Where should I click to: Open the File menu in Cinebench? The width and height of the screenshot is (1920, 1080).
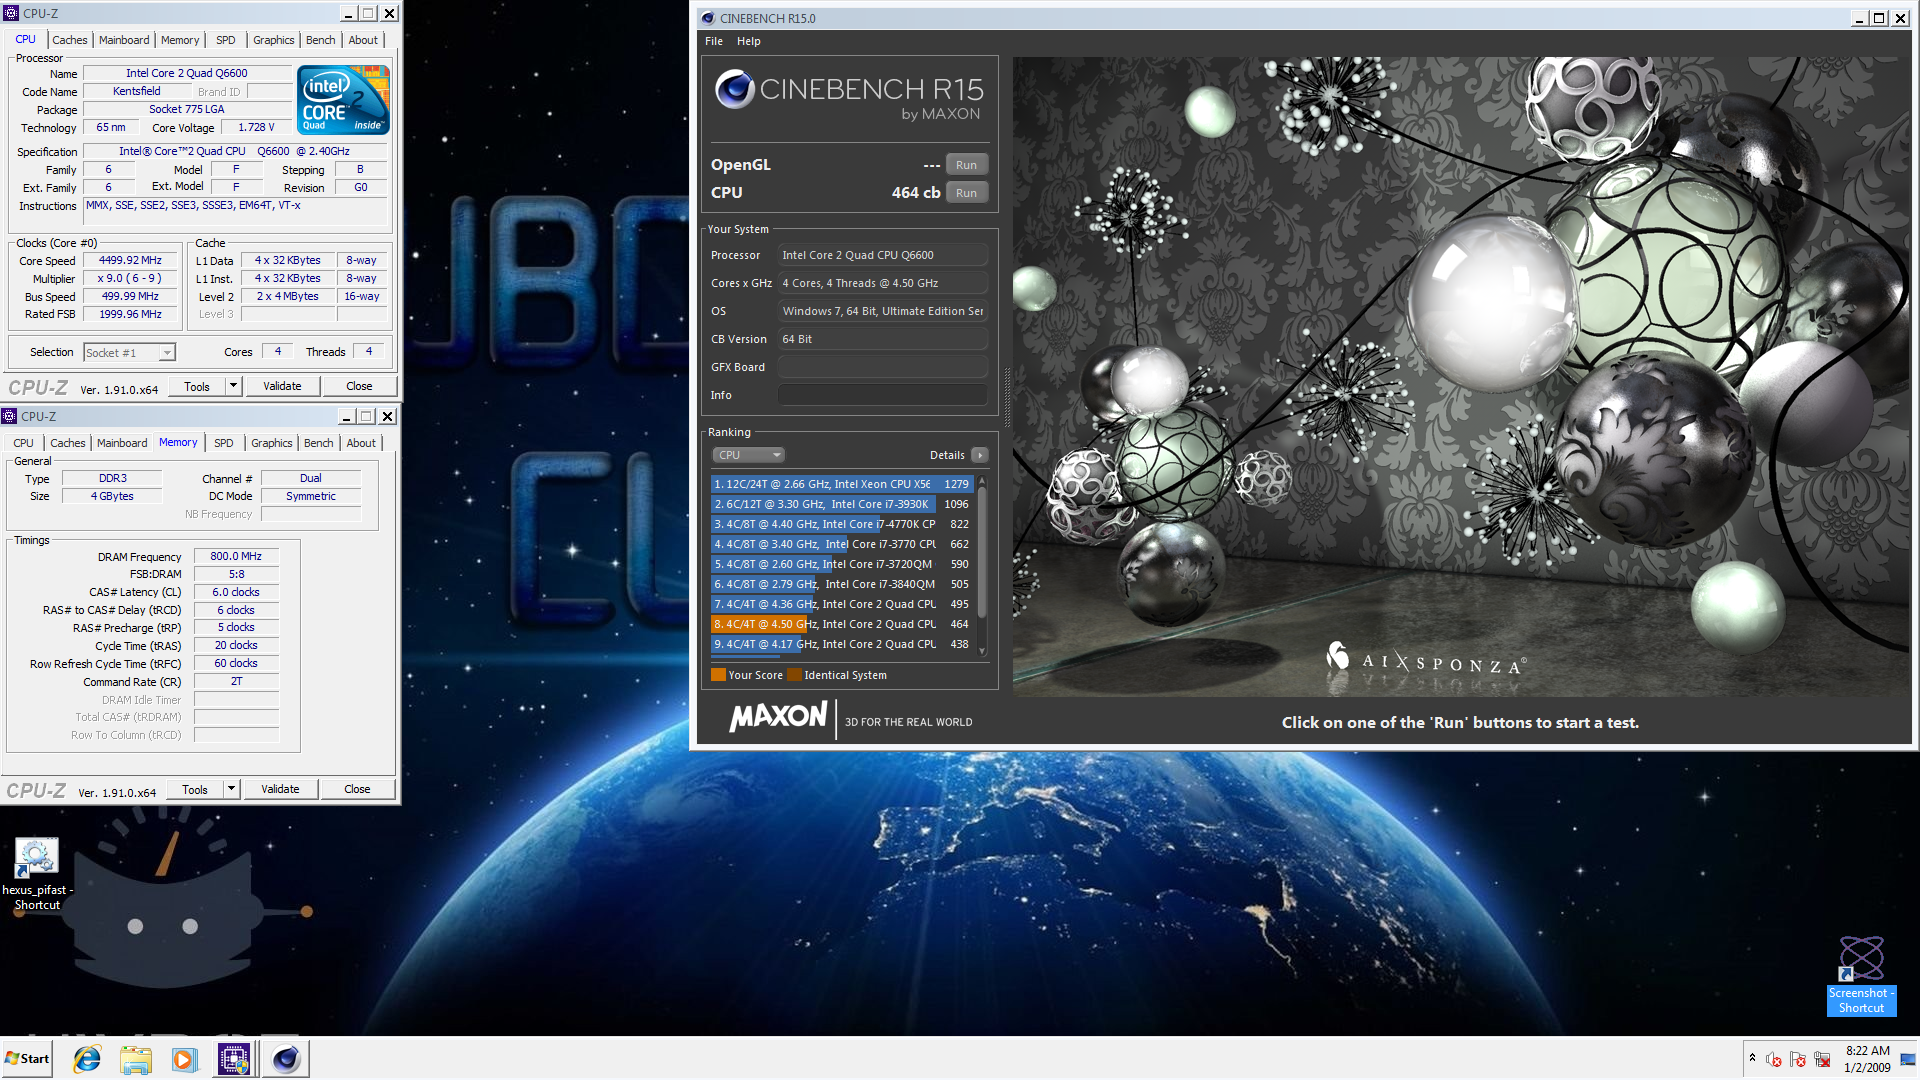[714, 41]
